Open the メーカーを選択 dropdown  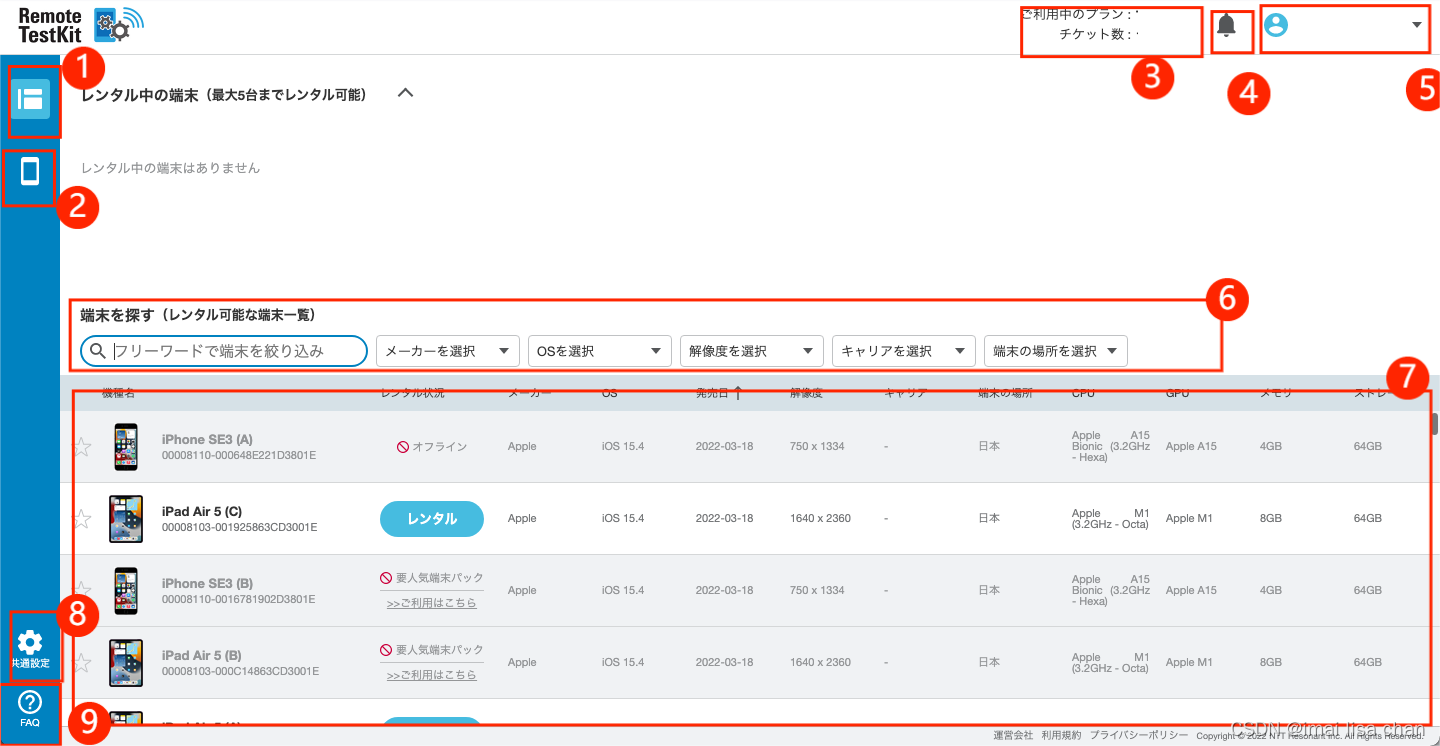coord(448,351)
